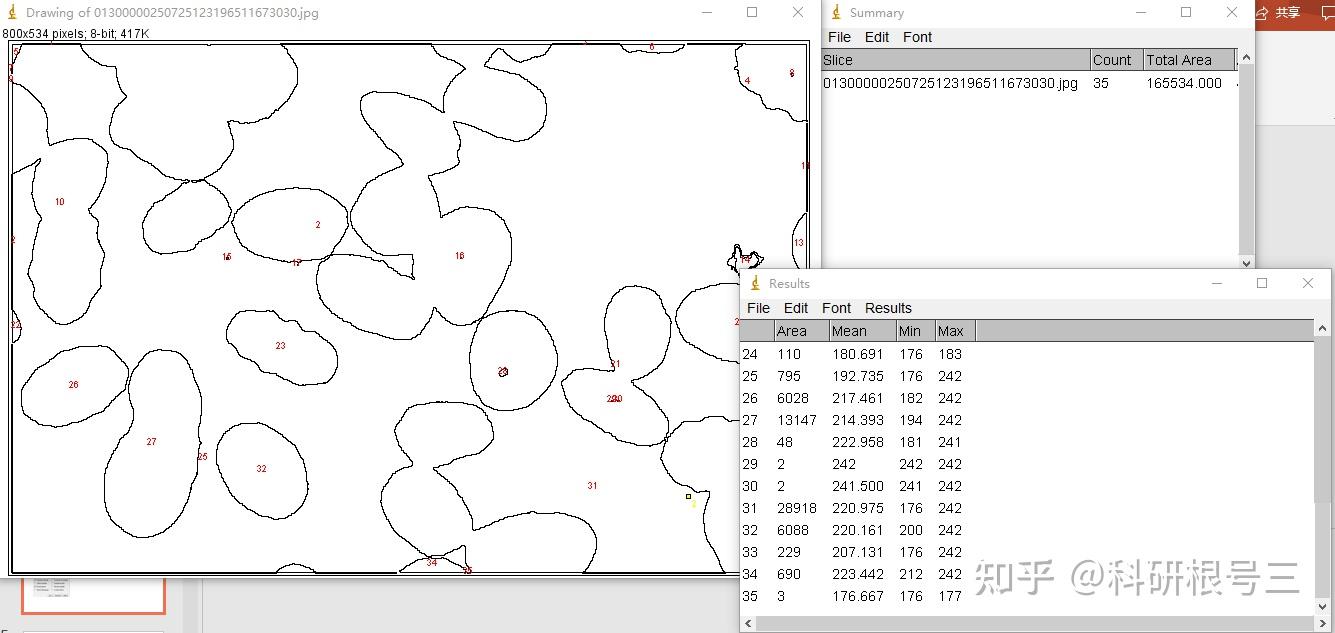Open the Results menu in the Results window

click(888, 308)
